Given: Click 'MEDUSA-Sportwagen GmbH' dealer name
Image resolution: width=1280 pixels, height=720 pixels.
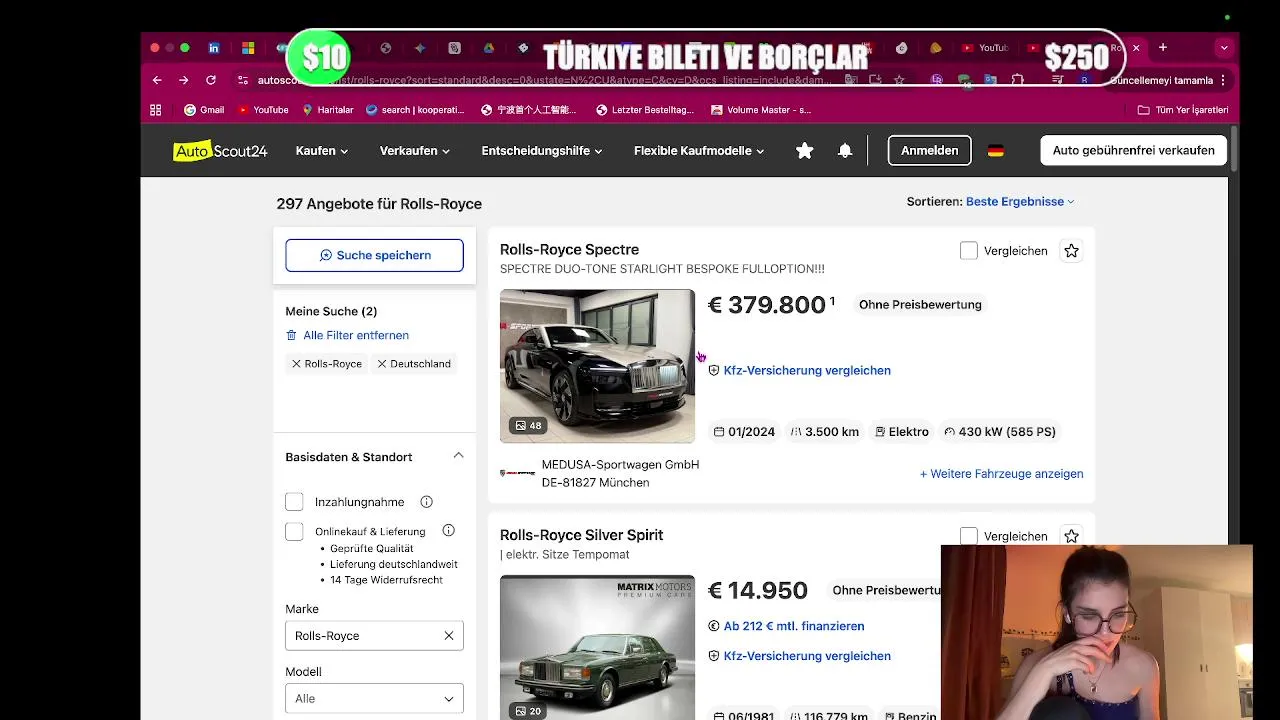Looking at the screenshot, I should 620,465.
